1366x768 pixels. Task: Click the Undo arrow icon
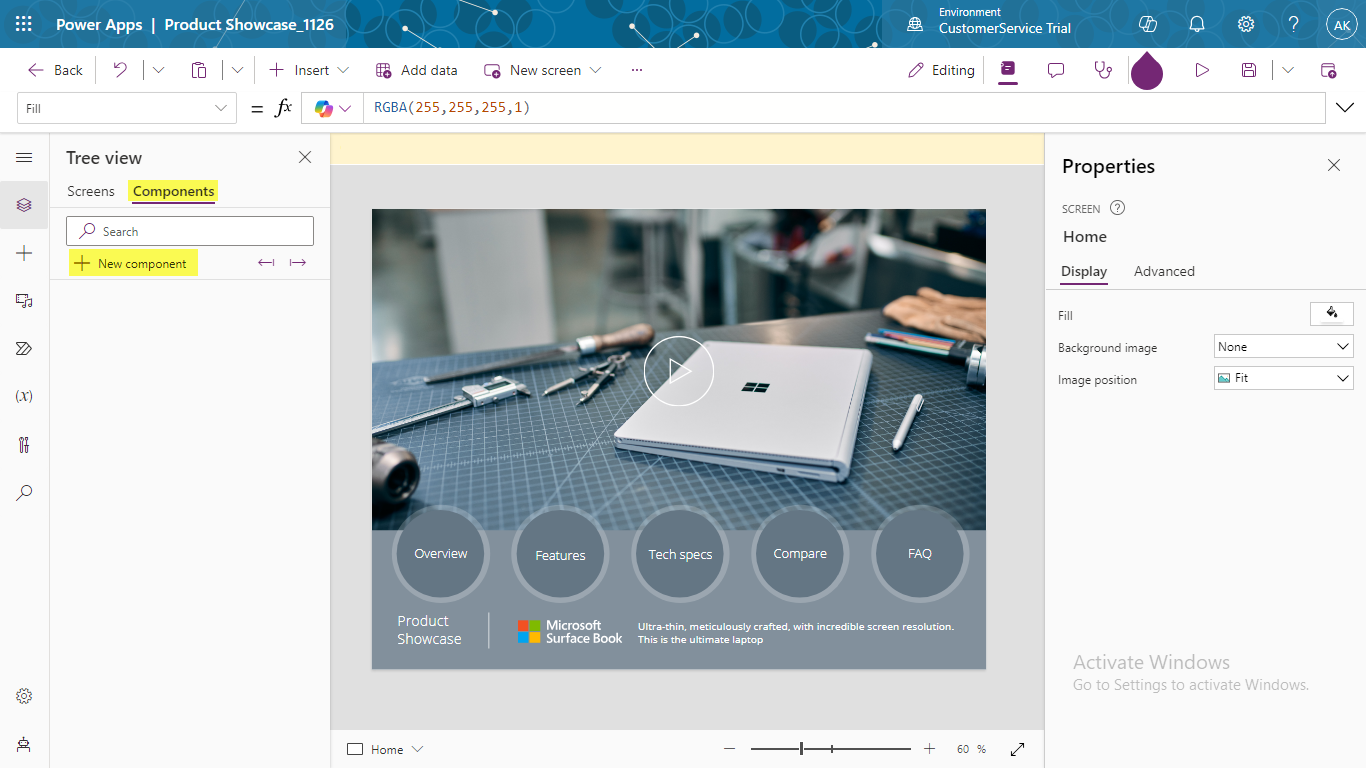click(x=120, y=70)
